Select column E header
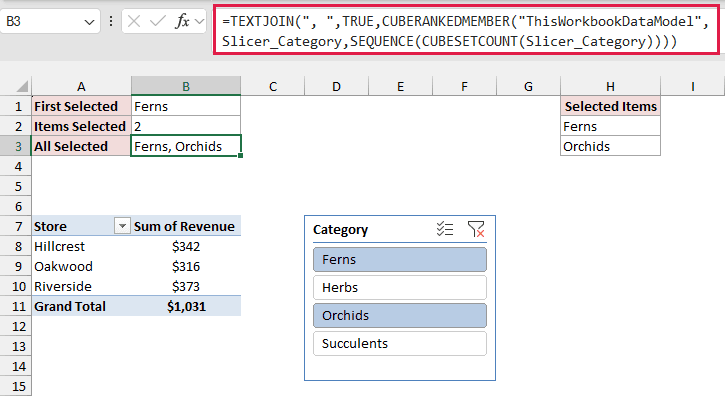Image resolution: width=725 pixels, height=396 pixels. (x=400, y=87)
